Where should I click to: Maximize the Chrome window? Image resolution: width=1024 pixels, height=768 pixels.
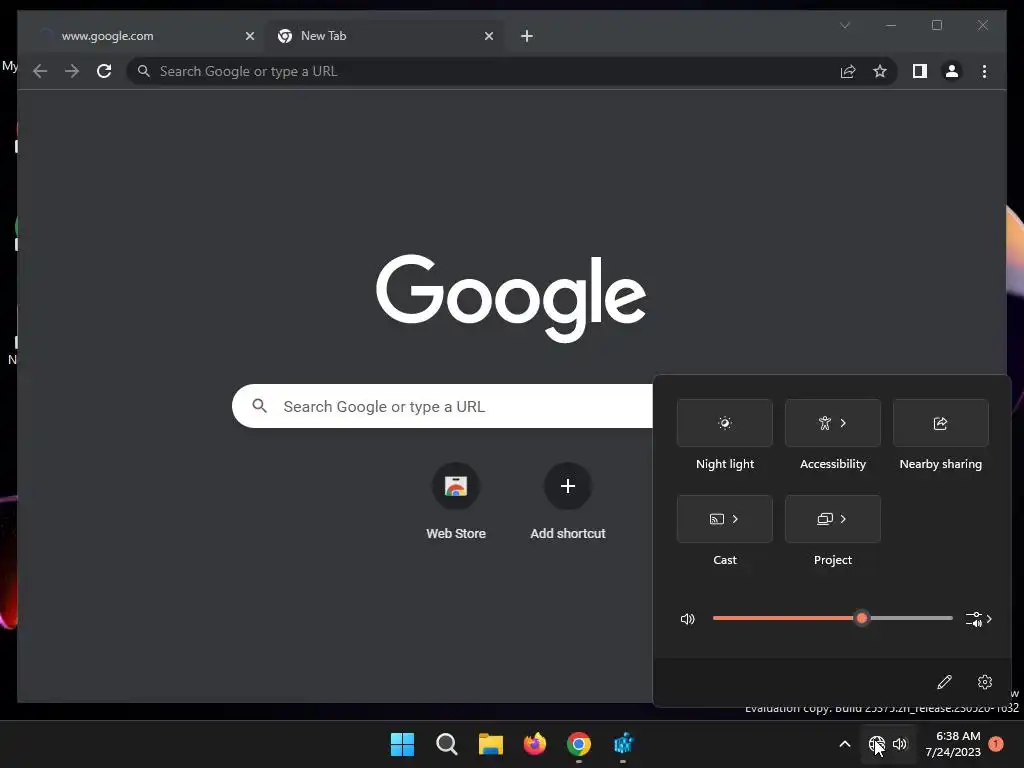tap(936, 25)
